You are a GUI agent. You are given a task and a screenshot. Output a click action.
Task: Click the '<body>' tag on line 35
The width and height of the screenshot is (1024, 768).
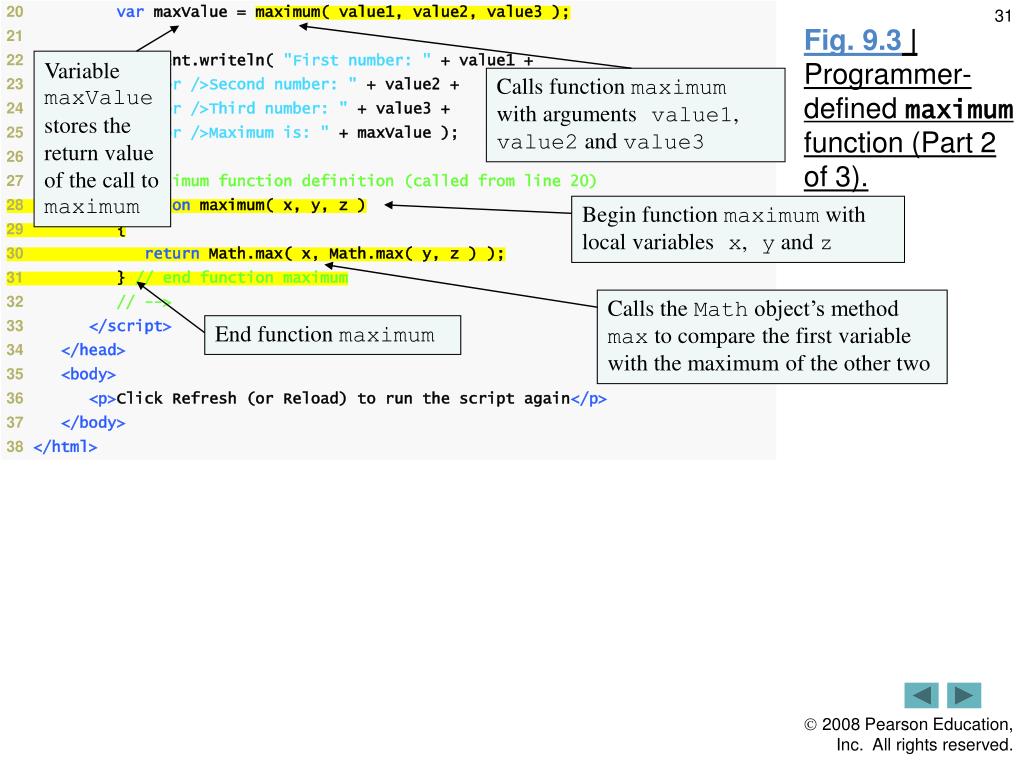pyautogui.click(x=88, y=374)
